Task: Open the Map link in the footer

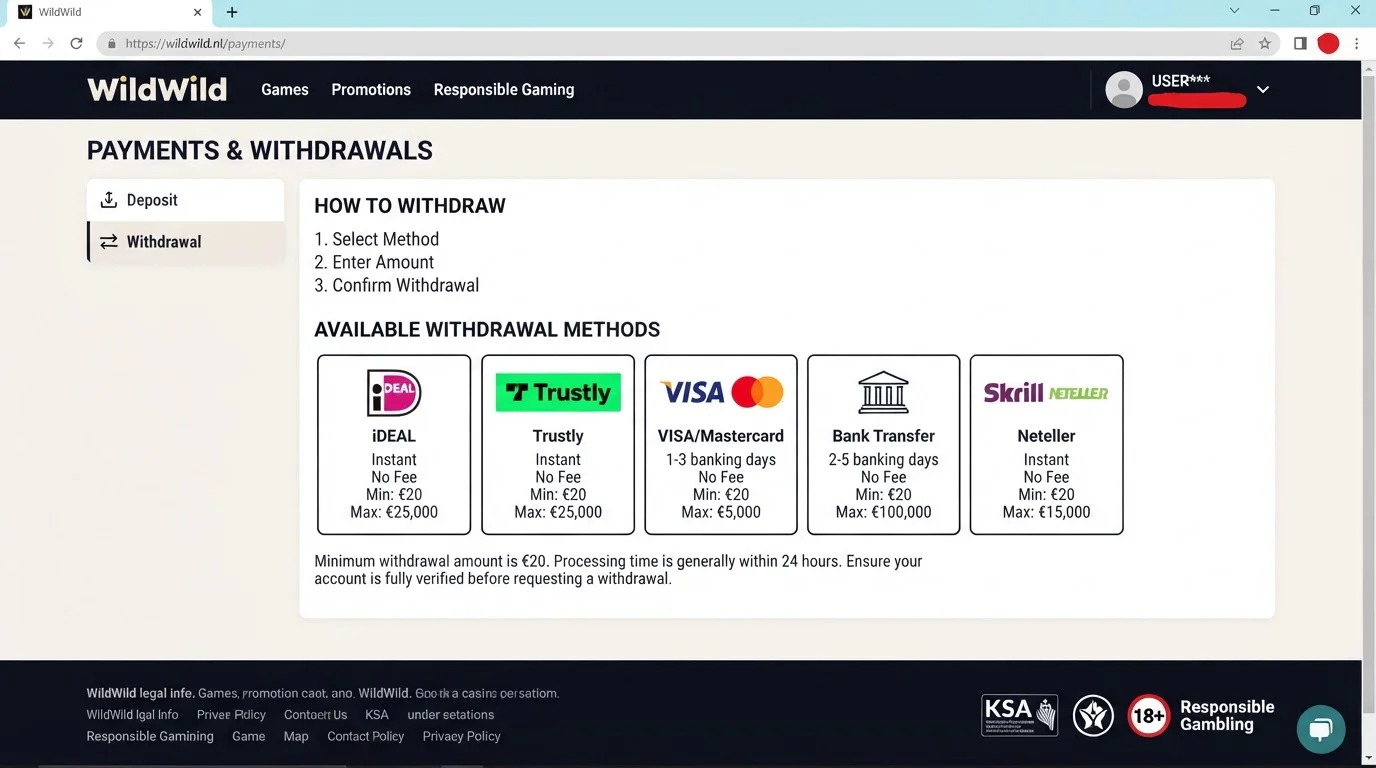Action: click(296, 736)
